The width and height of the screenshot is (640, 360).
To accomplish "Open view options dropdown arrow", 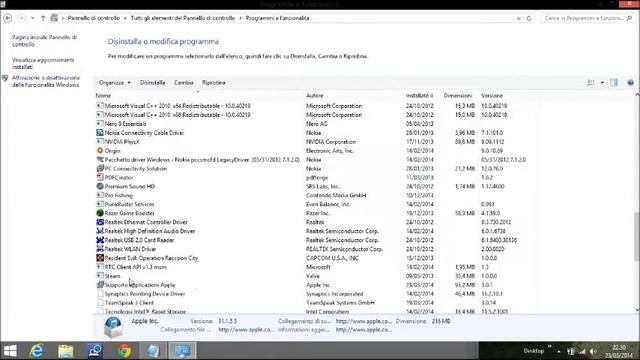I will coord(602,82).
